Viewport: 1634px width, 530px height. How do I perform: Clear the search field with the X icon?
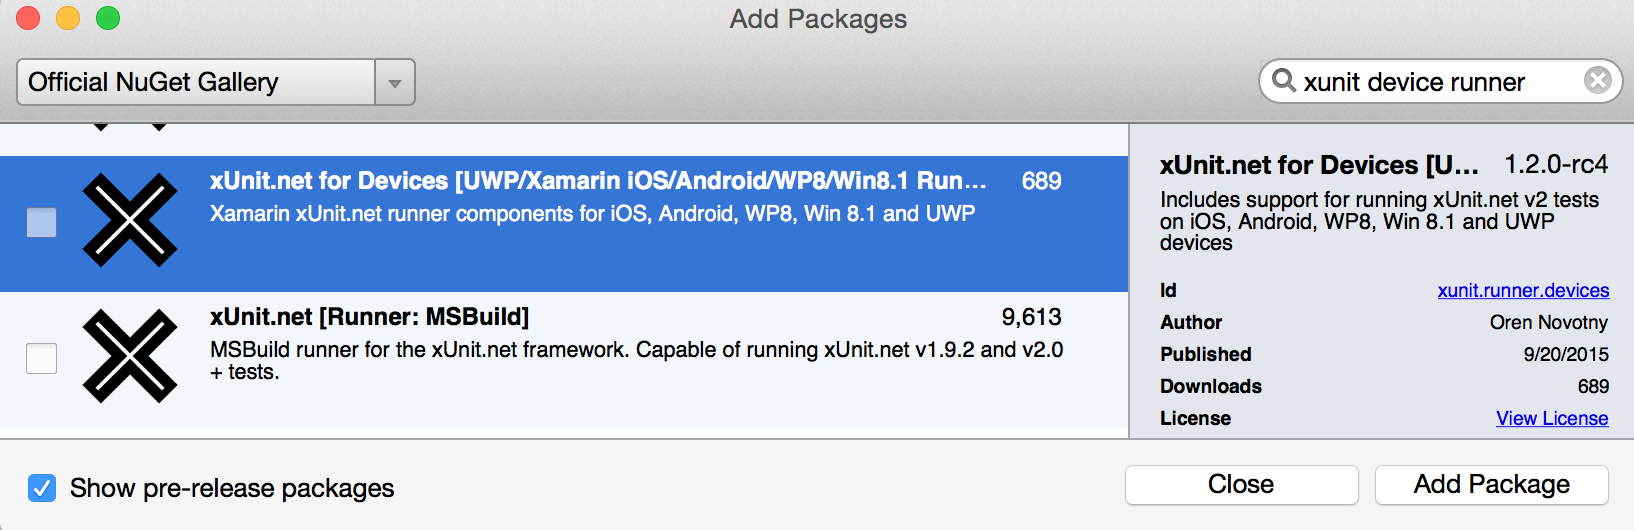pos(1598,80)
